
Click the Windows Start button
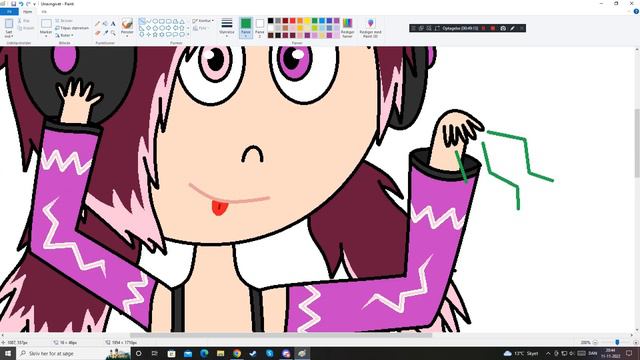pyautogui.click(x=7, y=353)
